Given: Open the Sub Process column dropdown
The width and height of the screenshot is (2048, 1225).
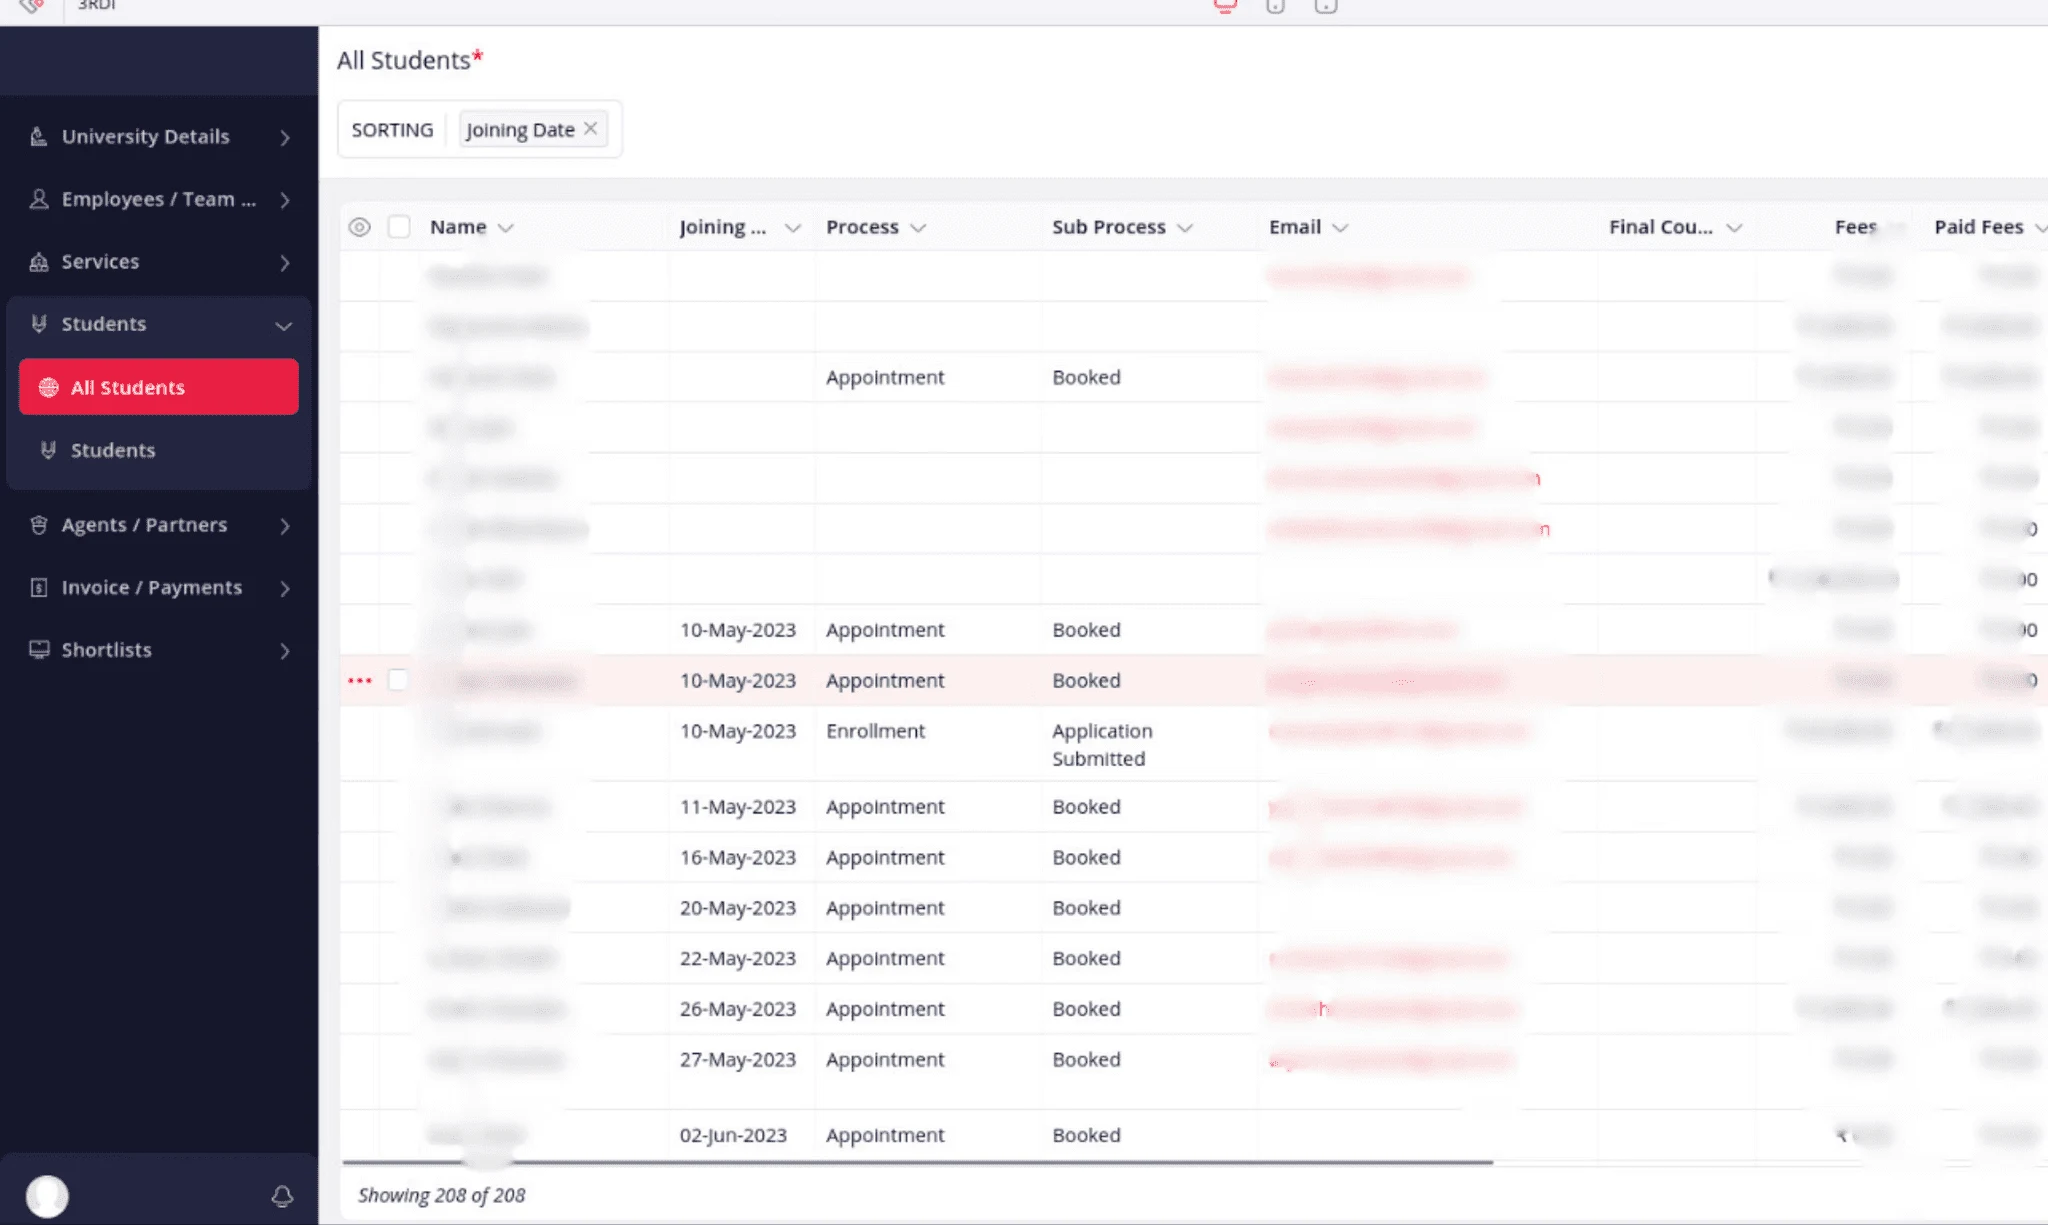Looking at the screenshot, I should (1185, 228).
